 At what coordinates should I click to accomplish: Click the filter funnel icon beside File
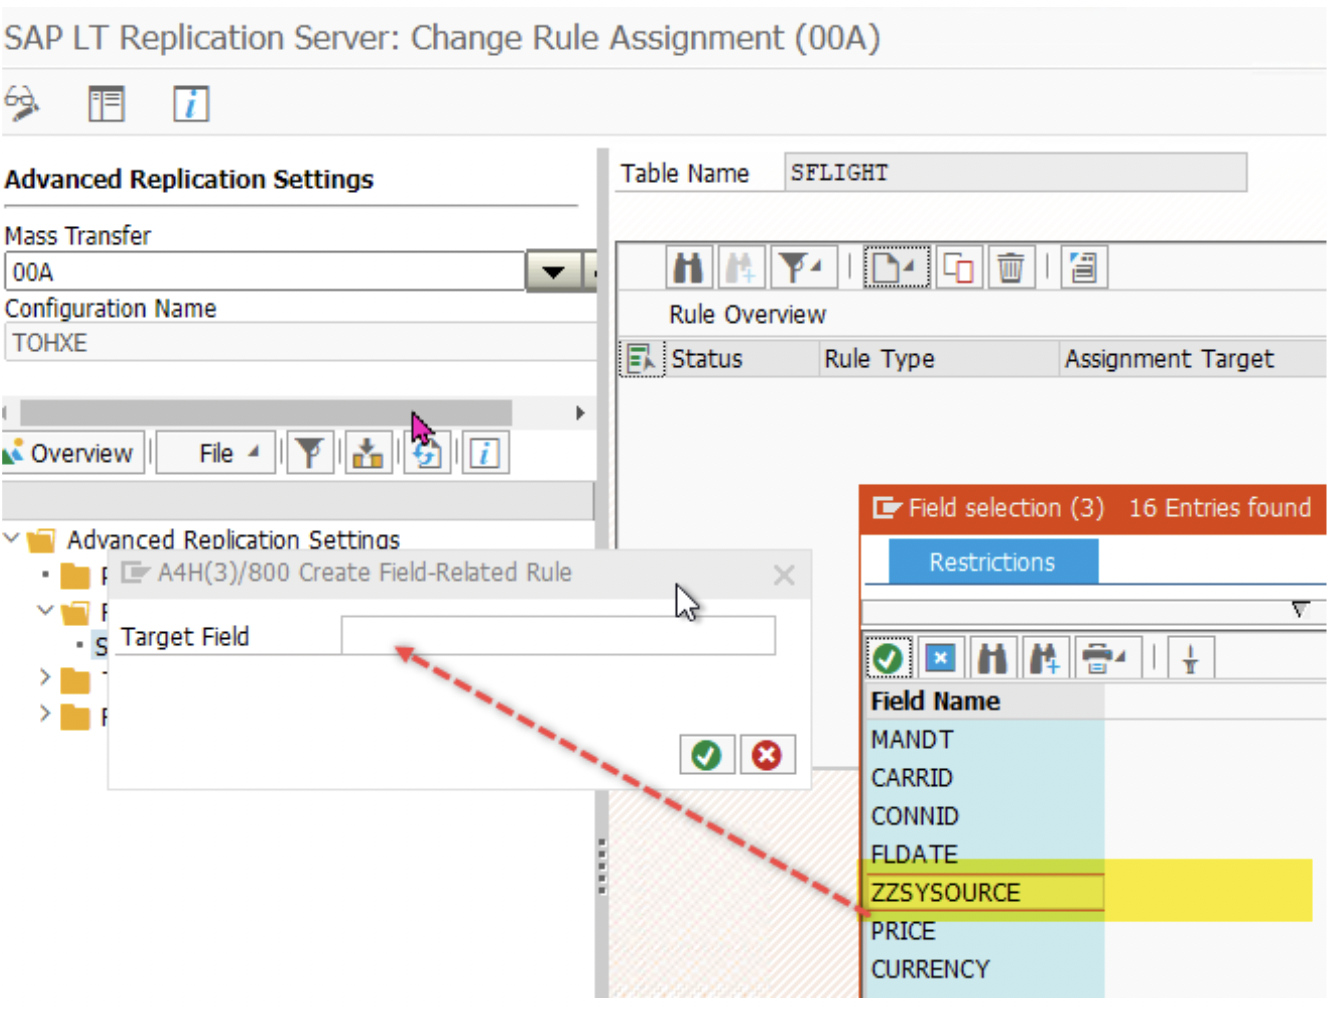(310, 453)
